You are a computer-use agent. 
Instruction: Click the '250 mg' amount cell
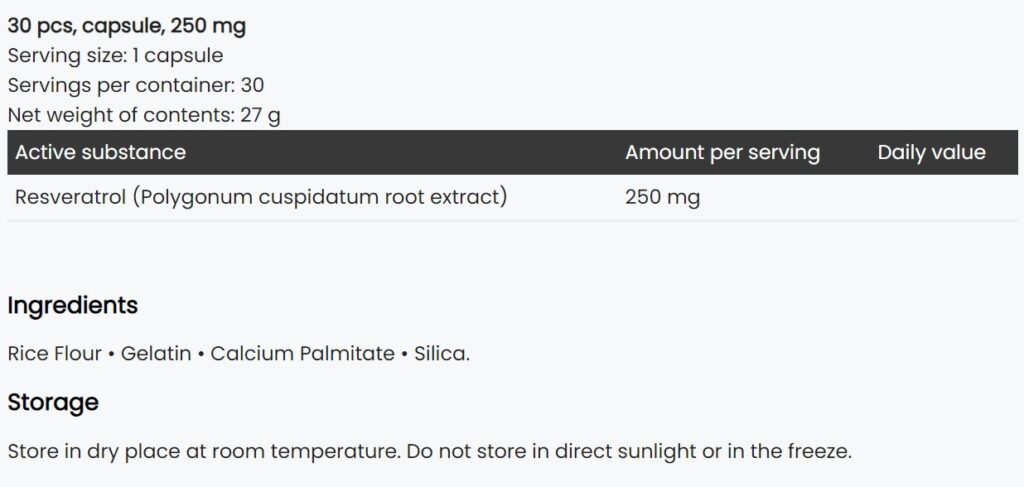[x=662, y=197]
